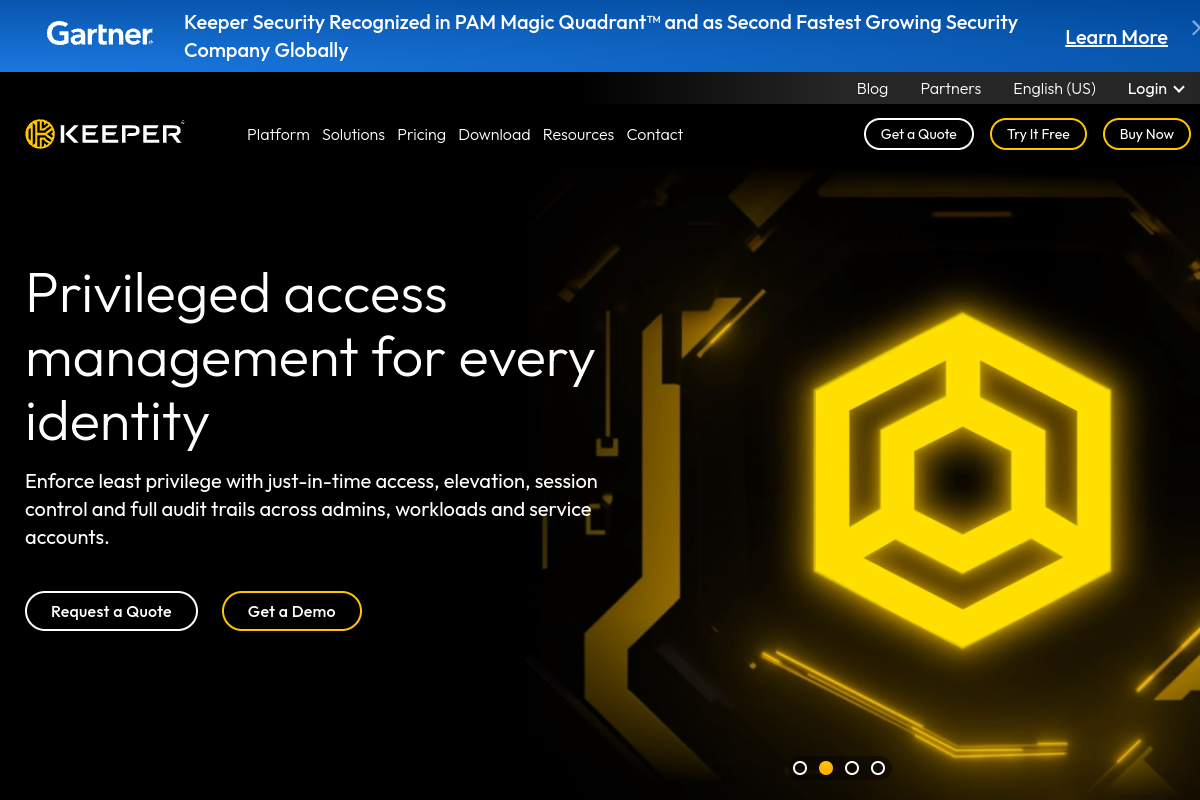Open the Contact menu item
The image size is (1200, 800).
pyautogui.click(x=655, y=134)
